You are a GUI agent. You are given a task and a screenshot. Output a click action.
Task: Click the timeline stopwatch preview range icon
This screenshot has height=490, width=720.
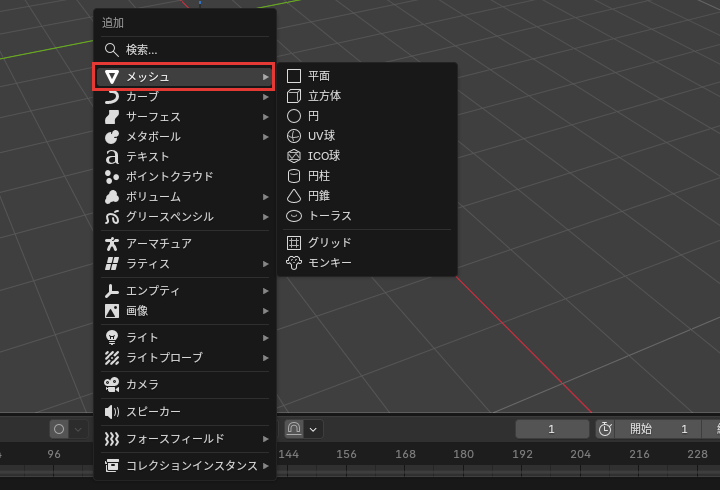[605, 429]
